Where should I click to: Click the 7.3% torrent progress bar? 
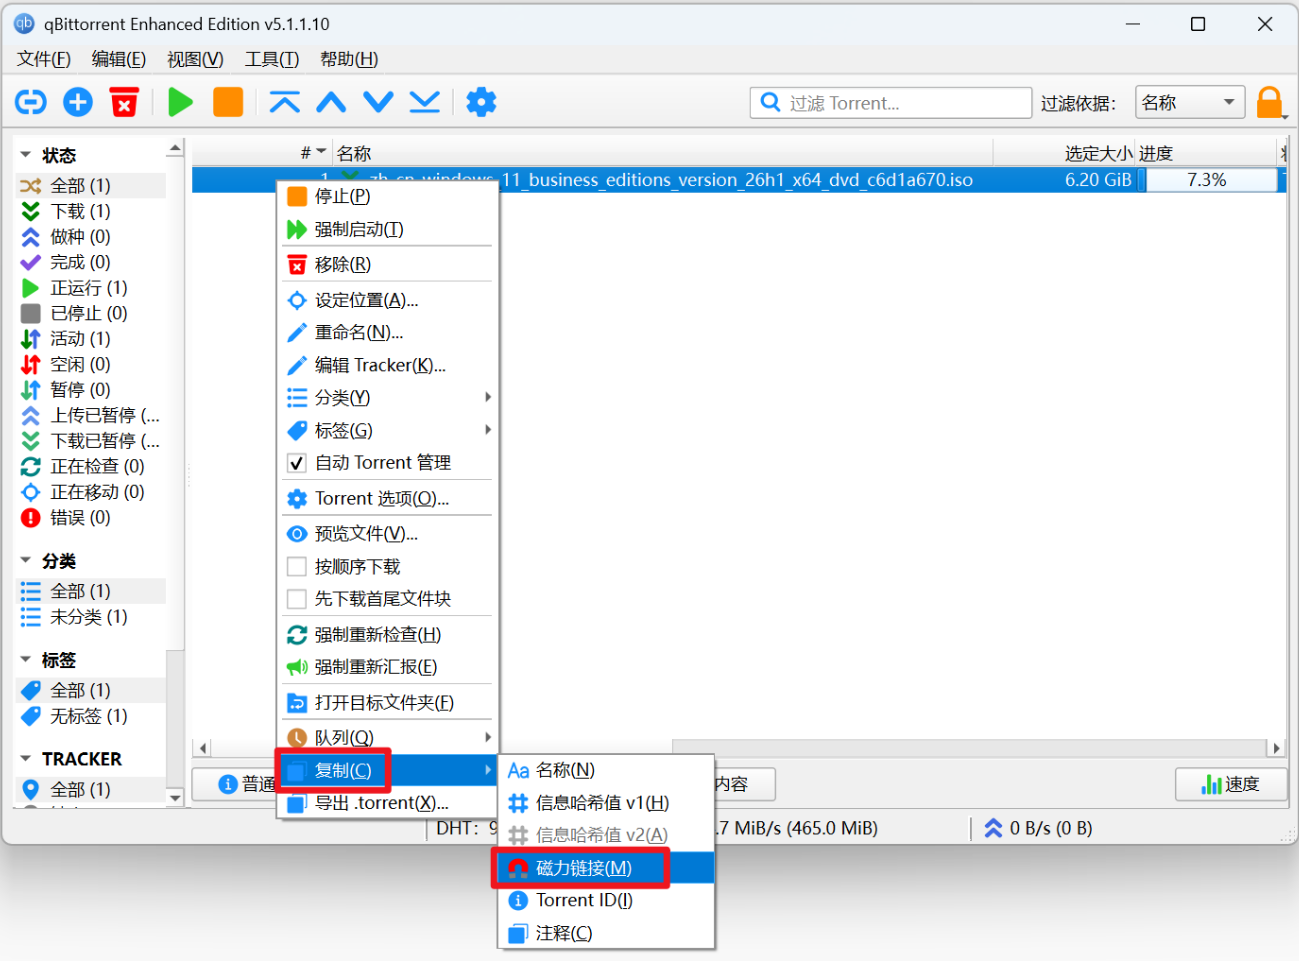1207,180
